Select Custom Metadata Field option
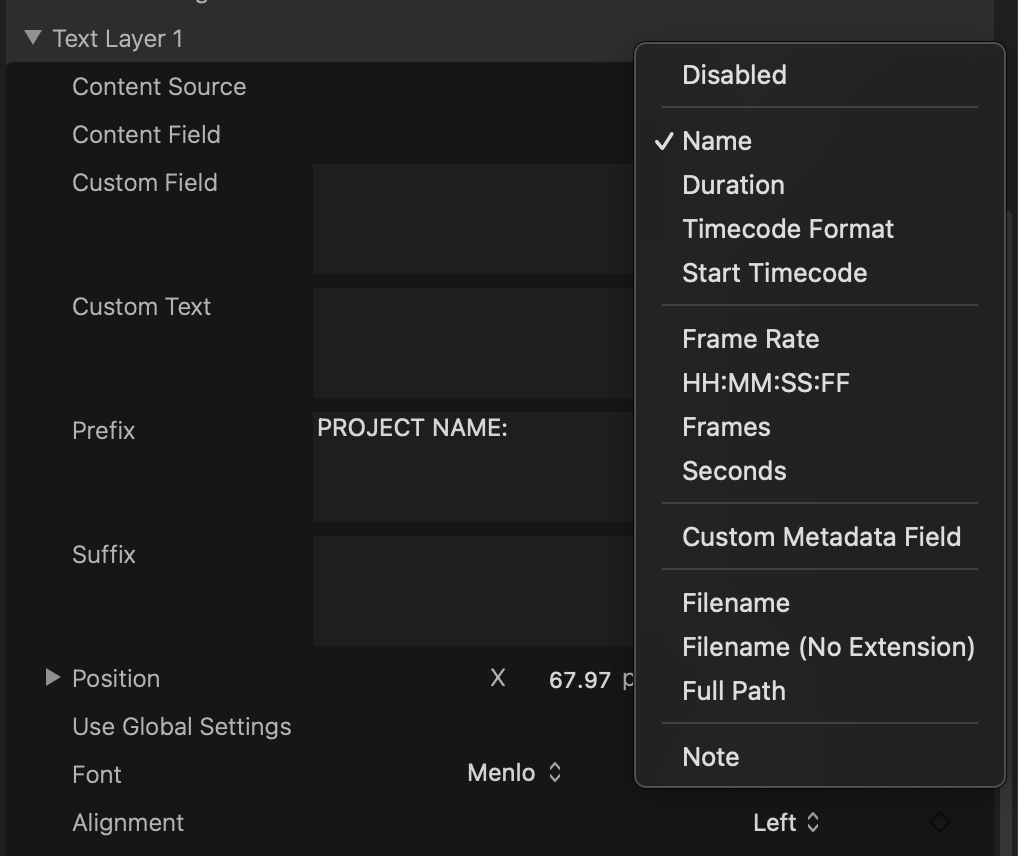 coord(821,537)
